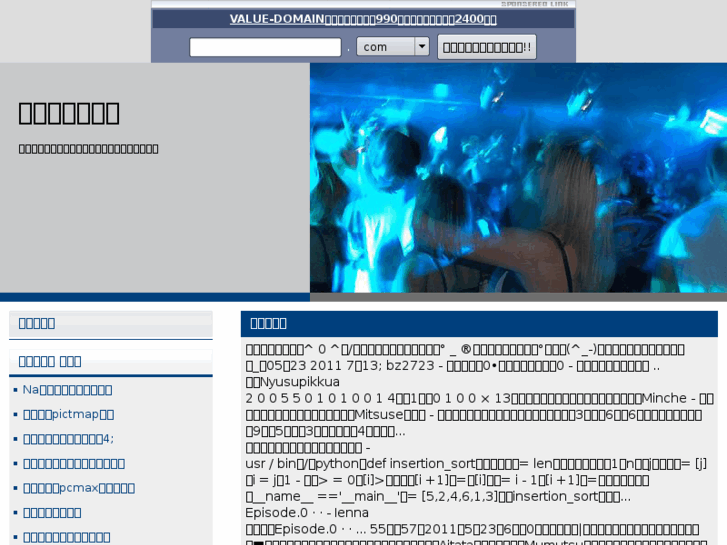Open the sidebar link ending with 4;
This screenshot has height=545, width=727.
tap(69, 439)
